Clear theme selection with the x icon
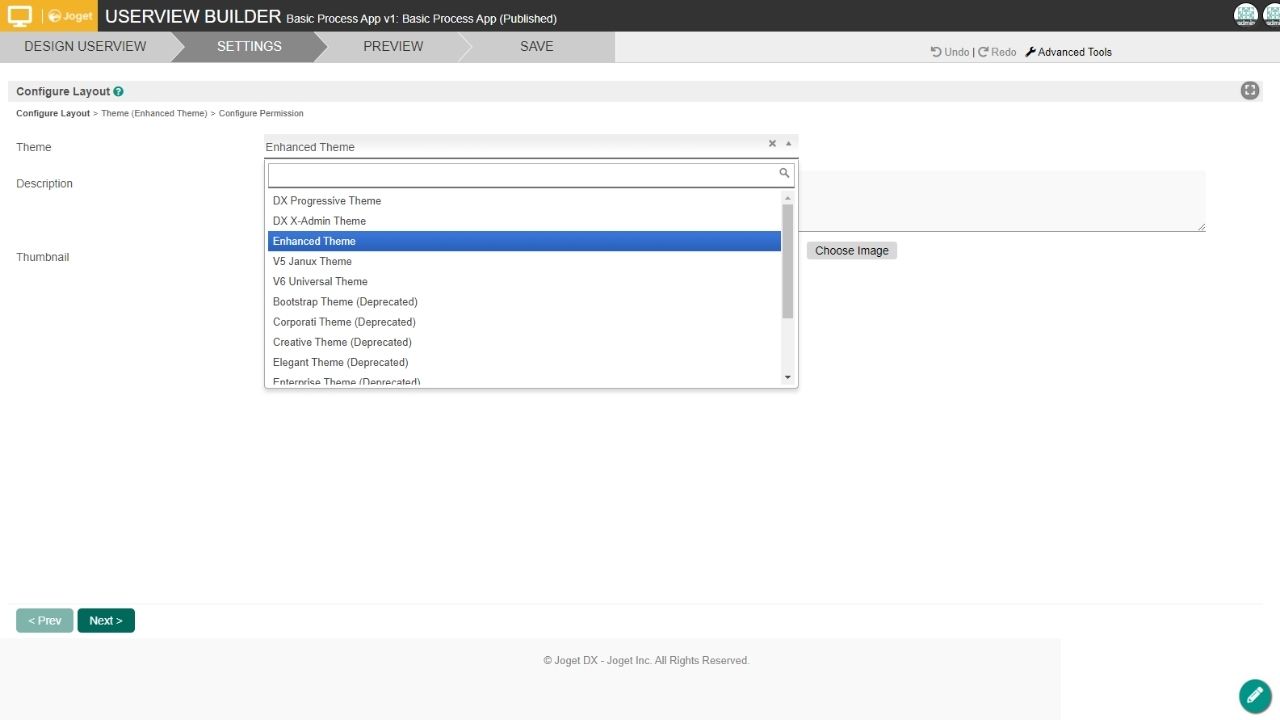Image resolution: width=1280 pixels, height=720 pixels. [x=772, y=144]
